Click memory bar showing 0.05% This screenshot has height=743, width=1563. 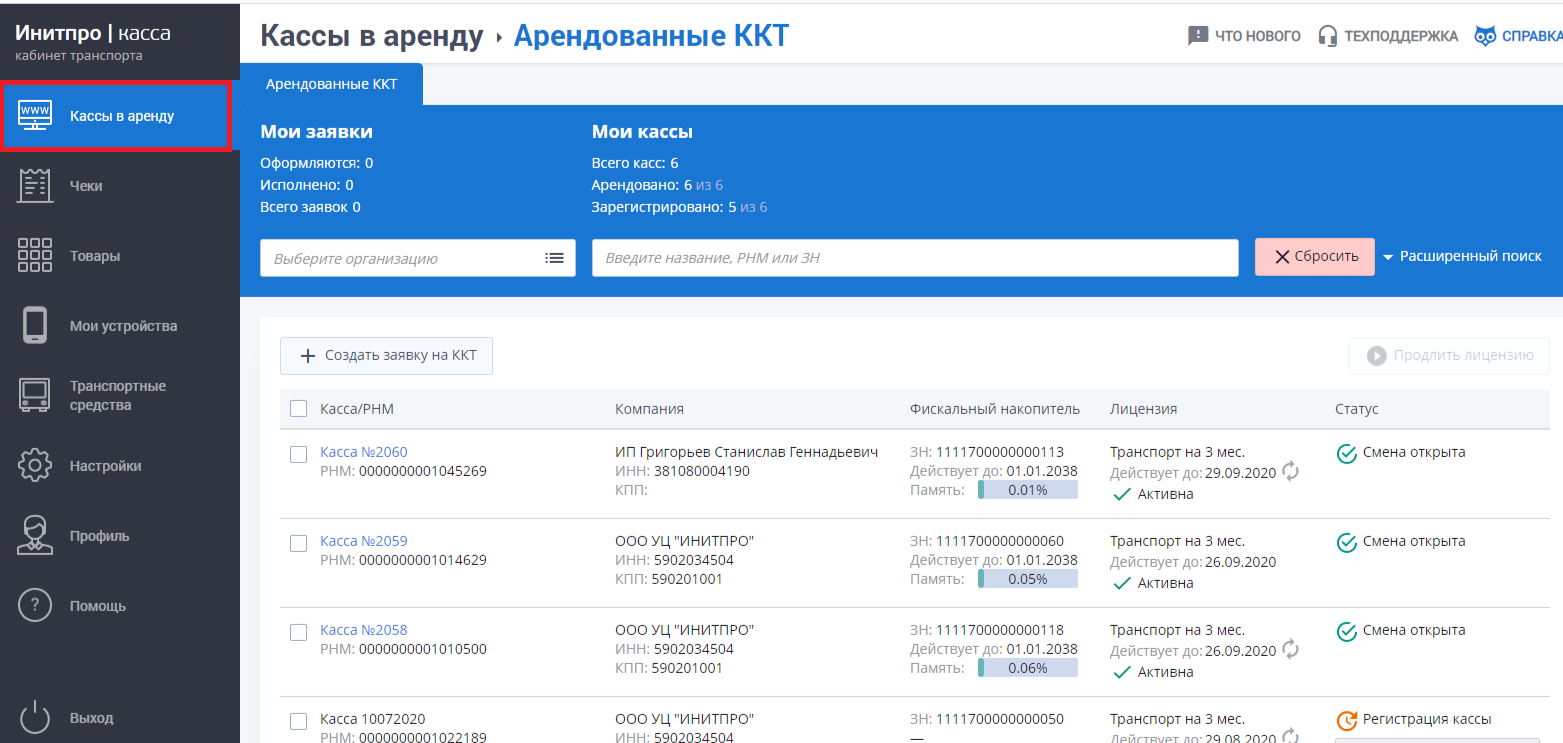click(1028, 579)
